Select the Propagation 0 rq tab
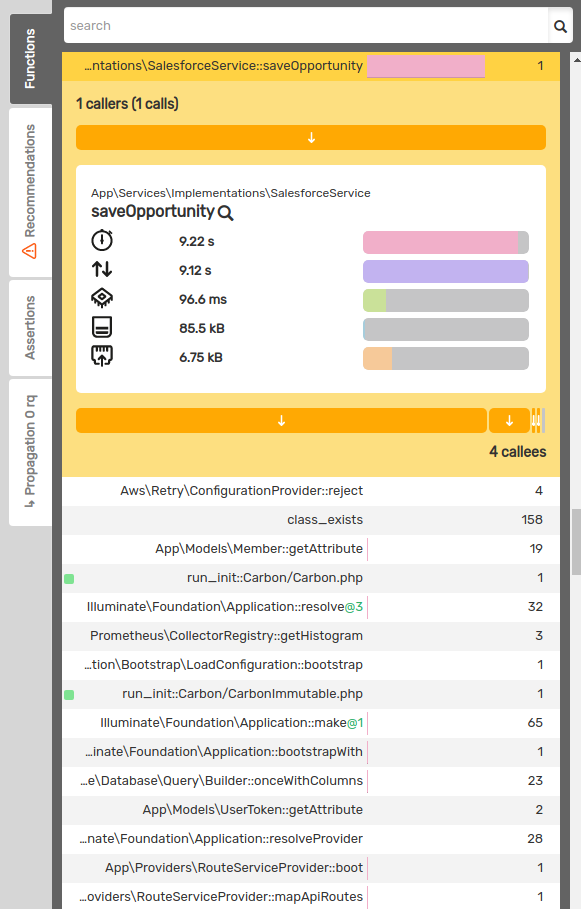581x909 pixels. [30, 452]
